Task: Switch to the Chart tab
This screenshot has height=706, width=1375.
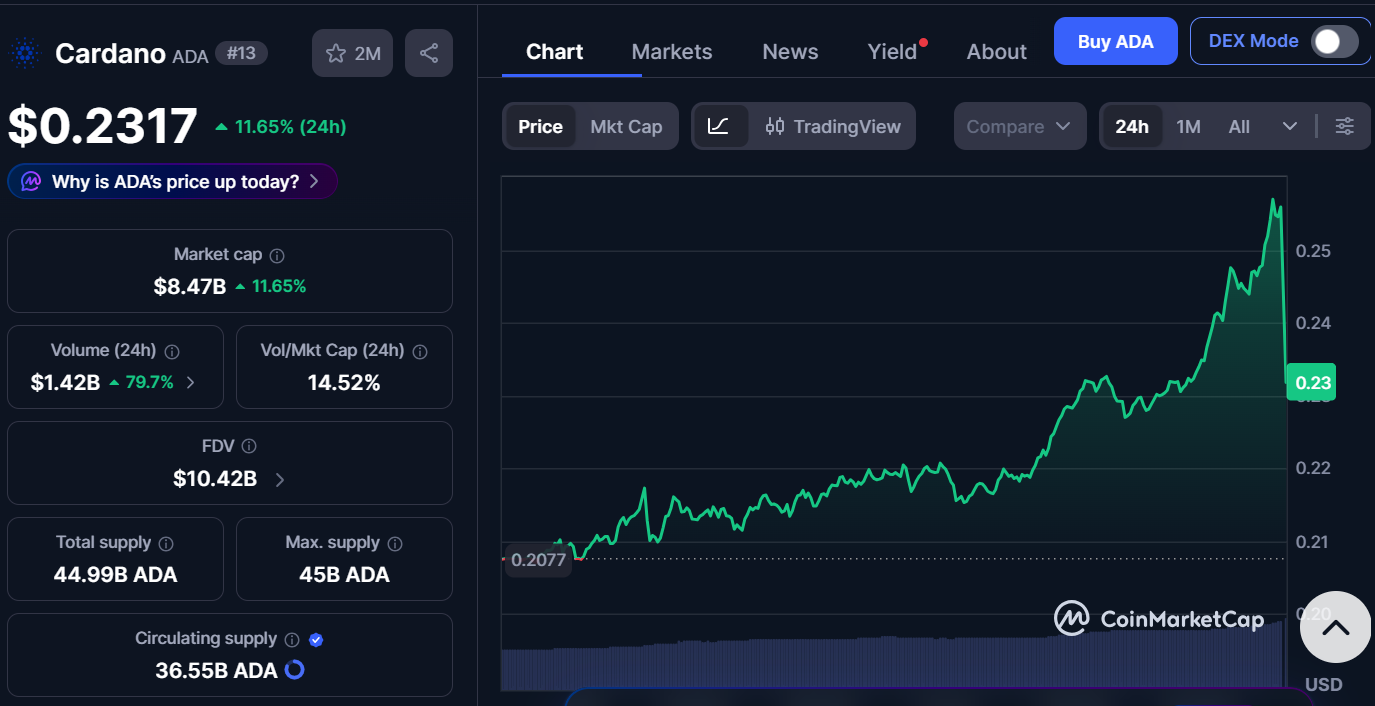Action: click(555, 52)
